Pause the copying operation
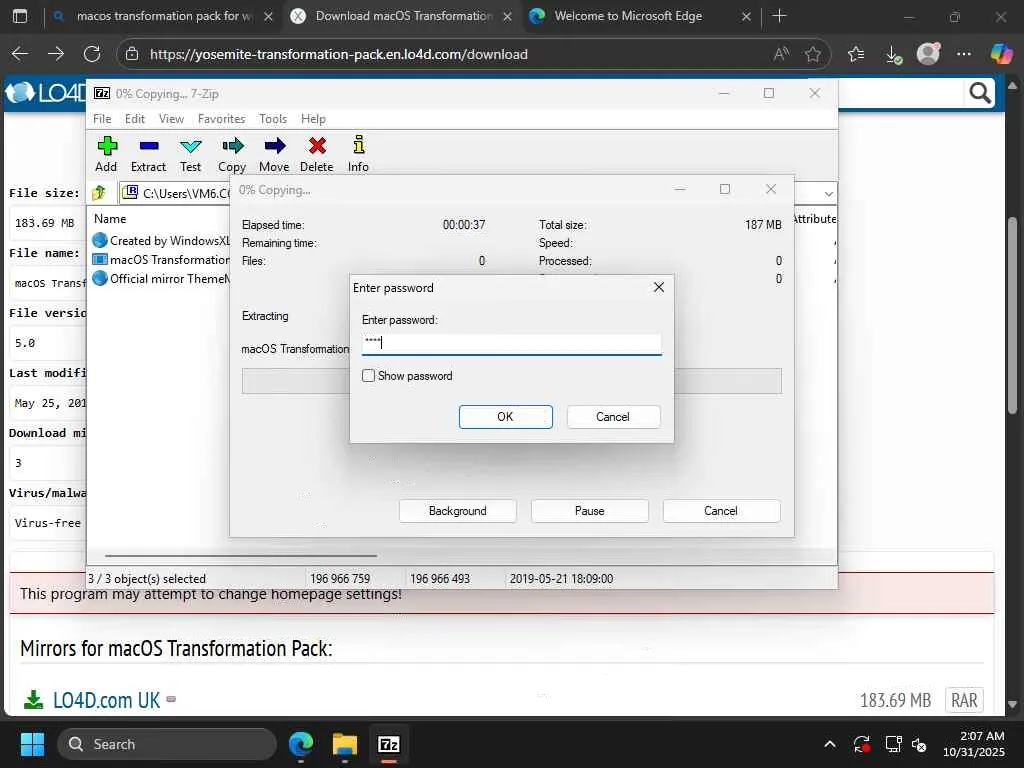Screen dimensions: 1024x768 589,511
